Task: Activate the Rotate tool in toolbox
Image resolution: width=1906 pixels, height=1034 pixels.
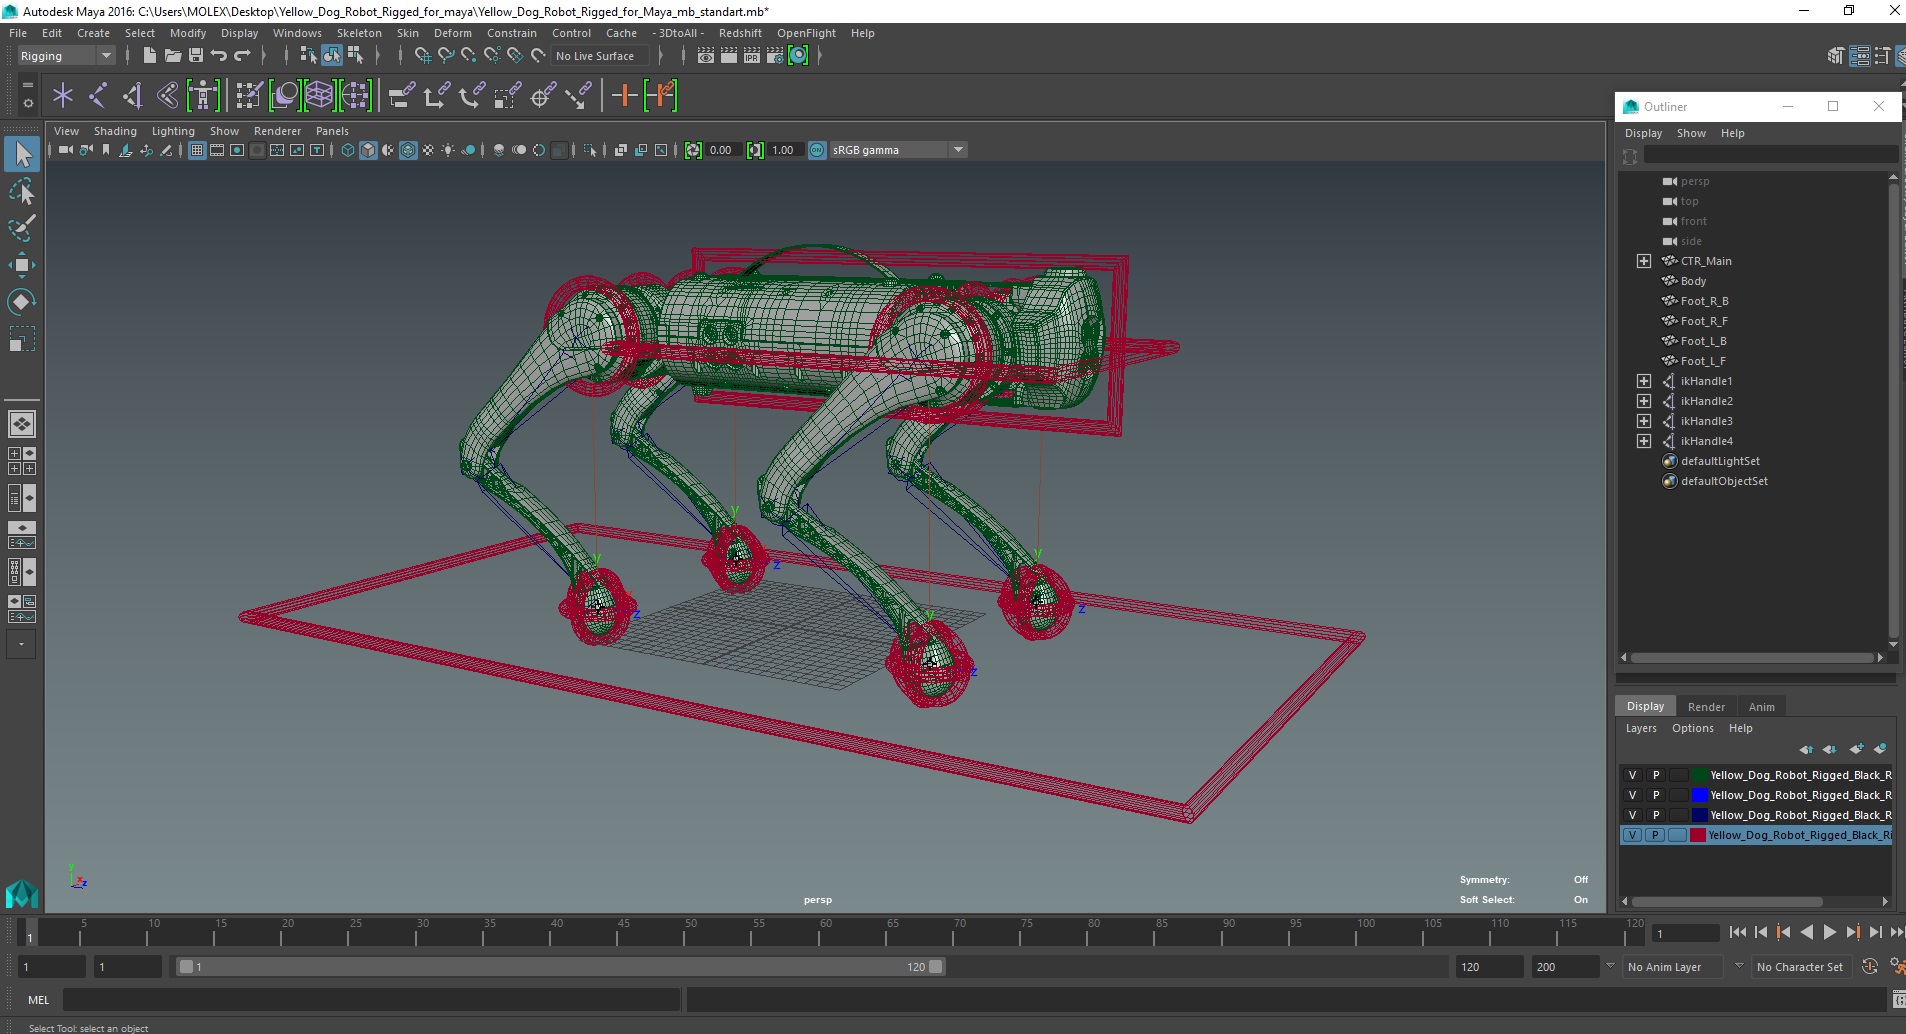Action: pos(22,302)
